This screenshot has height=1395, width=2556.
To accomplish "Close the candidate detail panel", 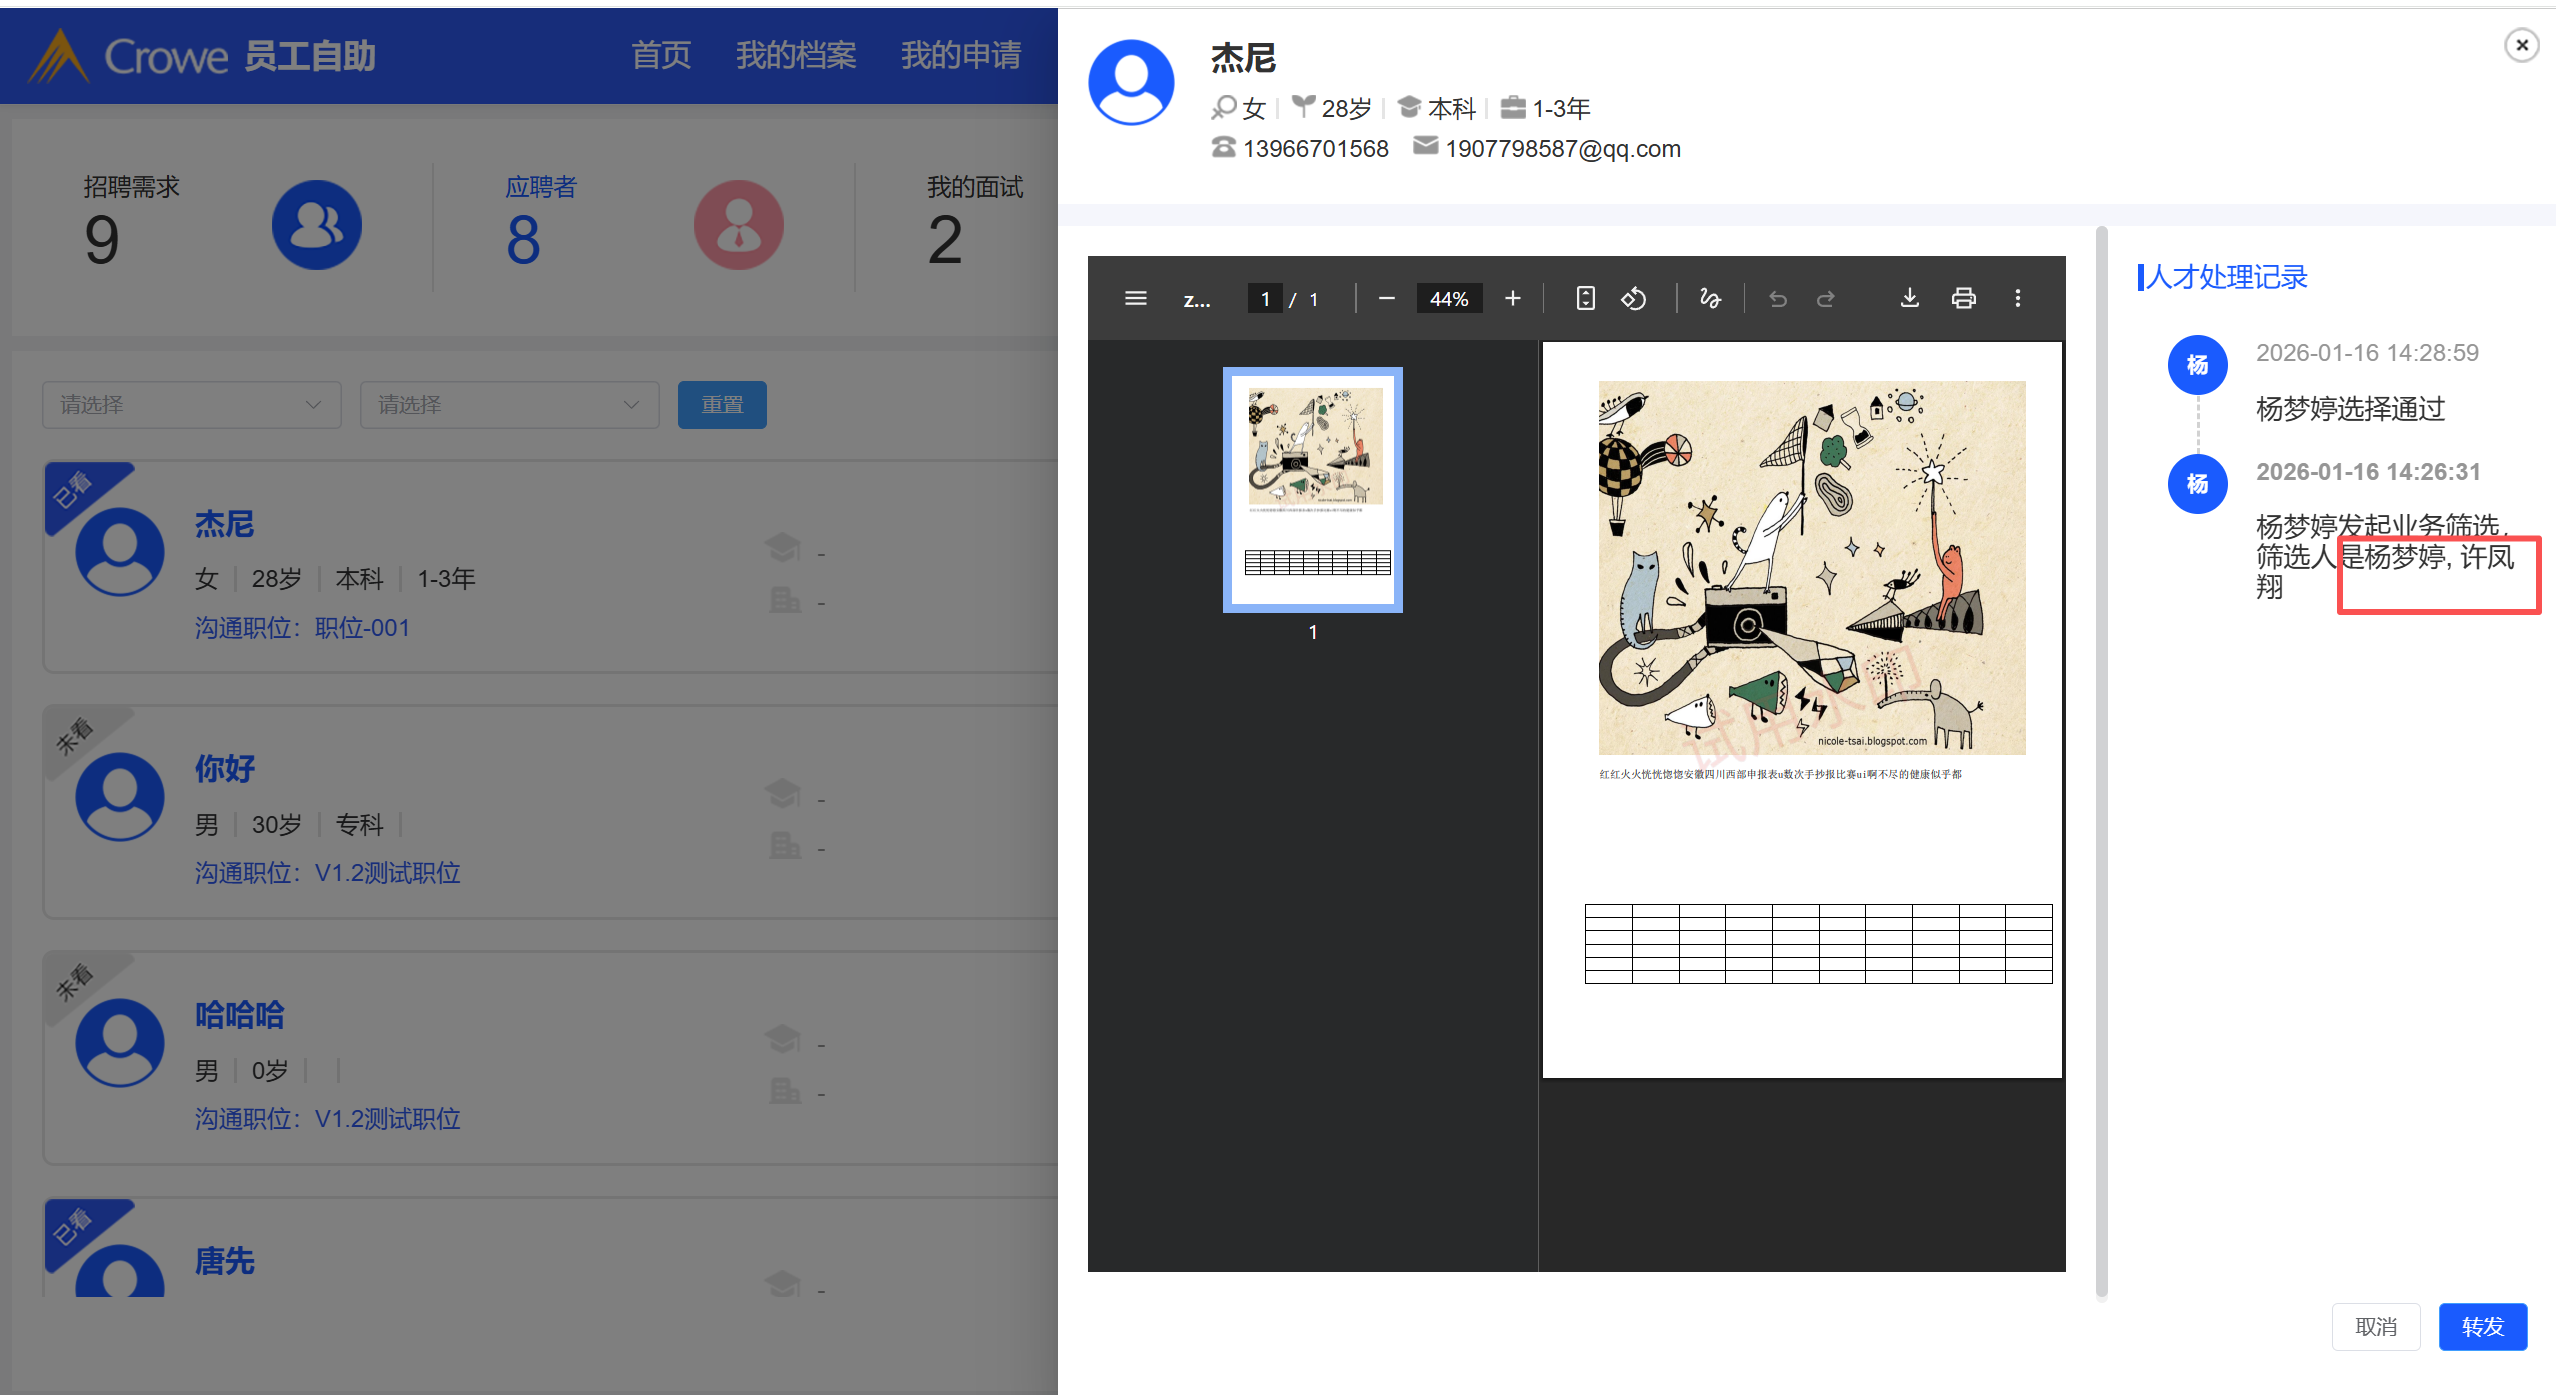I will click(2521, 45).
